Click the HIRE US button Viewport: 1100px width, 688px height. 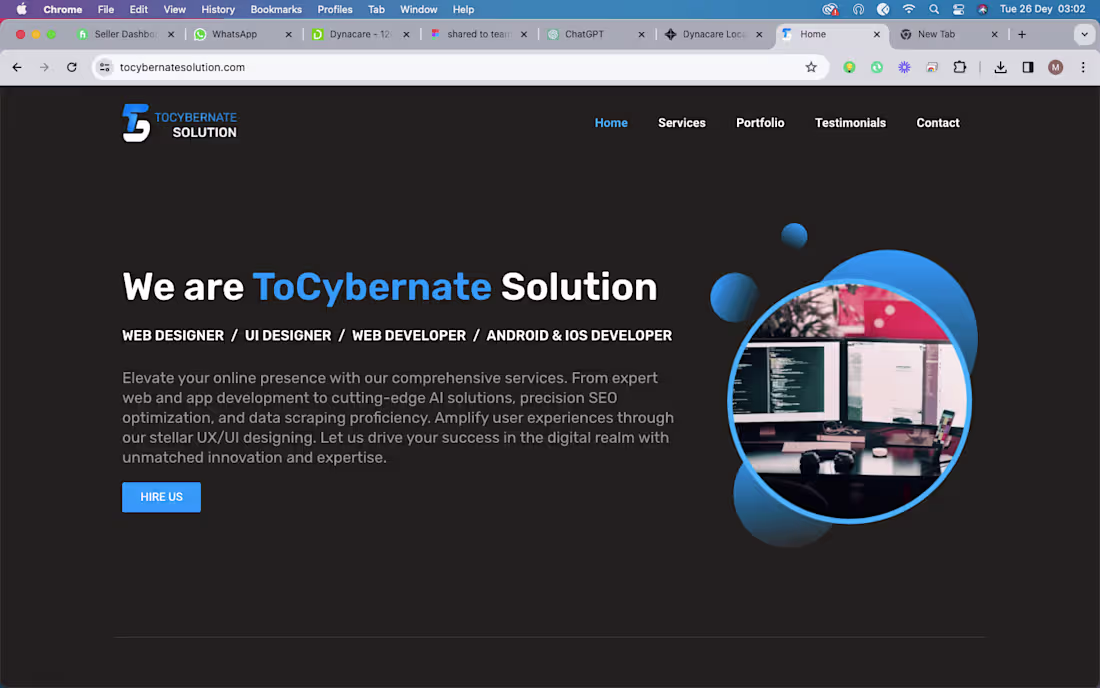pos(161,497)
